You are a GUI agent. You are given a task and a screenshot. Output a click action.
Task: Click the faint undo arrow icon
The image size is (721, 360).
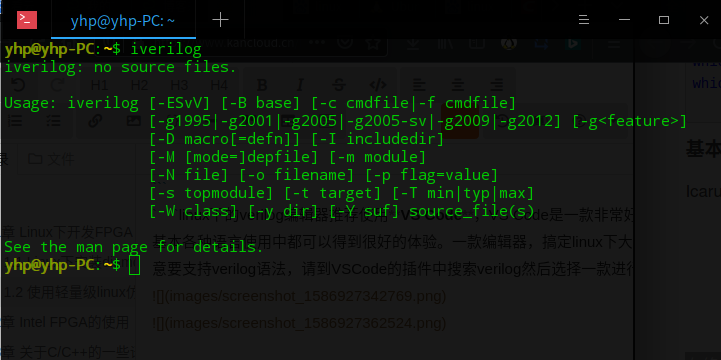(x=17, y=85)
